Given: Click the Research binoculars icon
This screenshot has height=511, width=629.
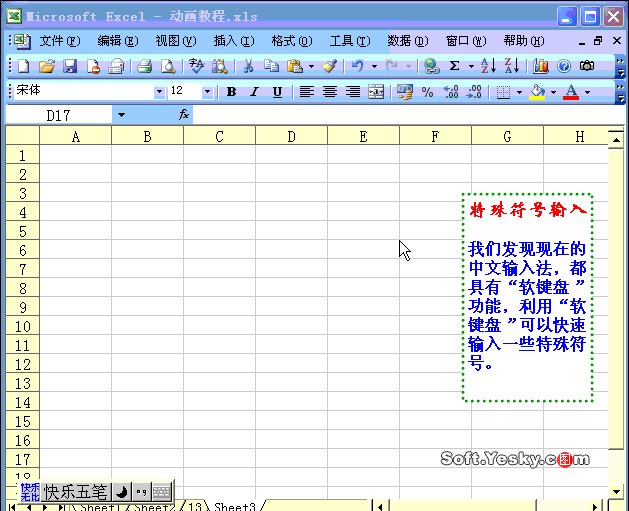Looking at the screenshot, I should pos(219,66).
